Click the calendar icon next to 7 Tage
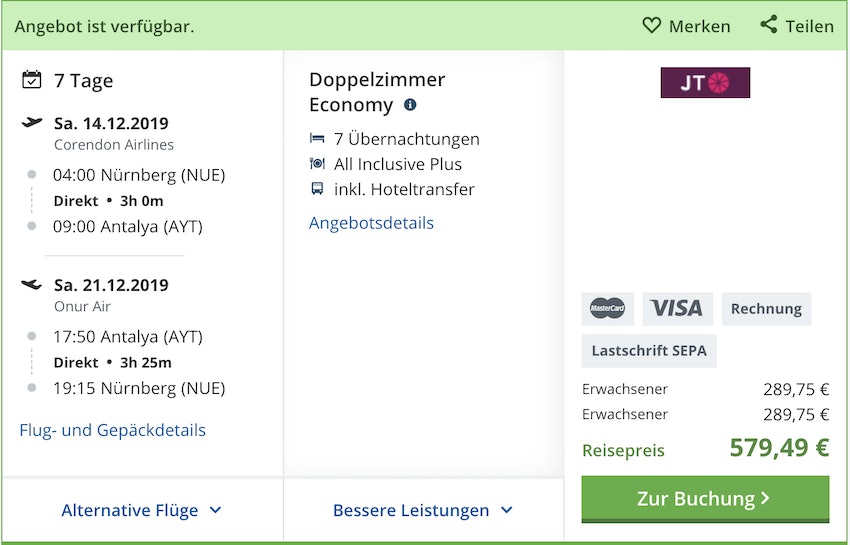Viewport: 850px width, 545px height. point(31,80)
